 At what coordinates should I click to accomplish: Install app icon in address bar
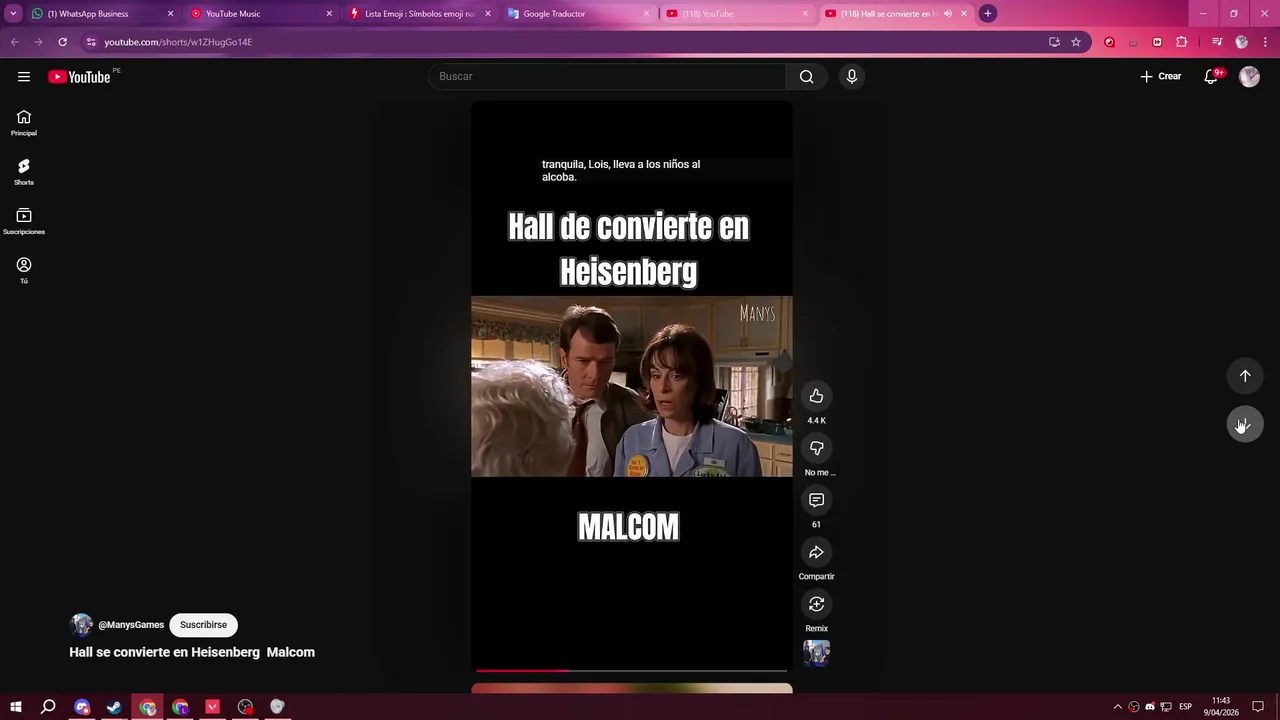coord(1054,42)
